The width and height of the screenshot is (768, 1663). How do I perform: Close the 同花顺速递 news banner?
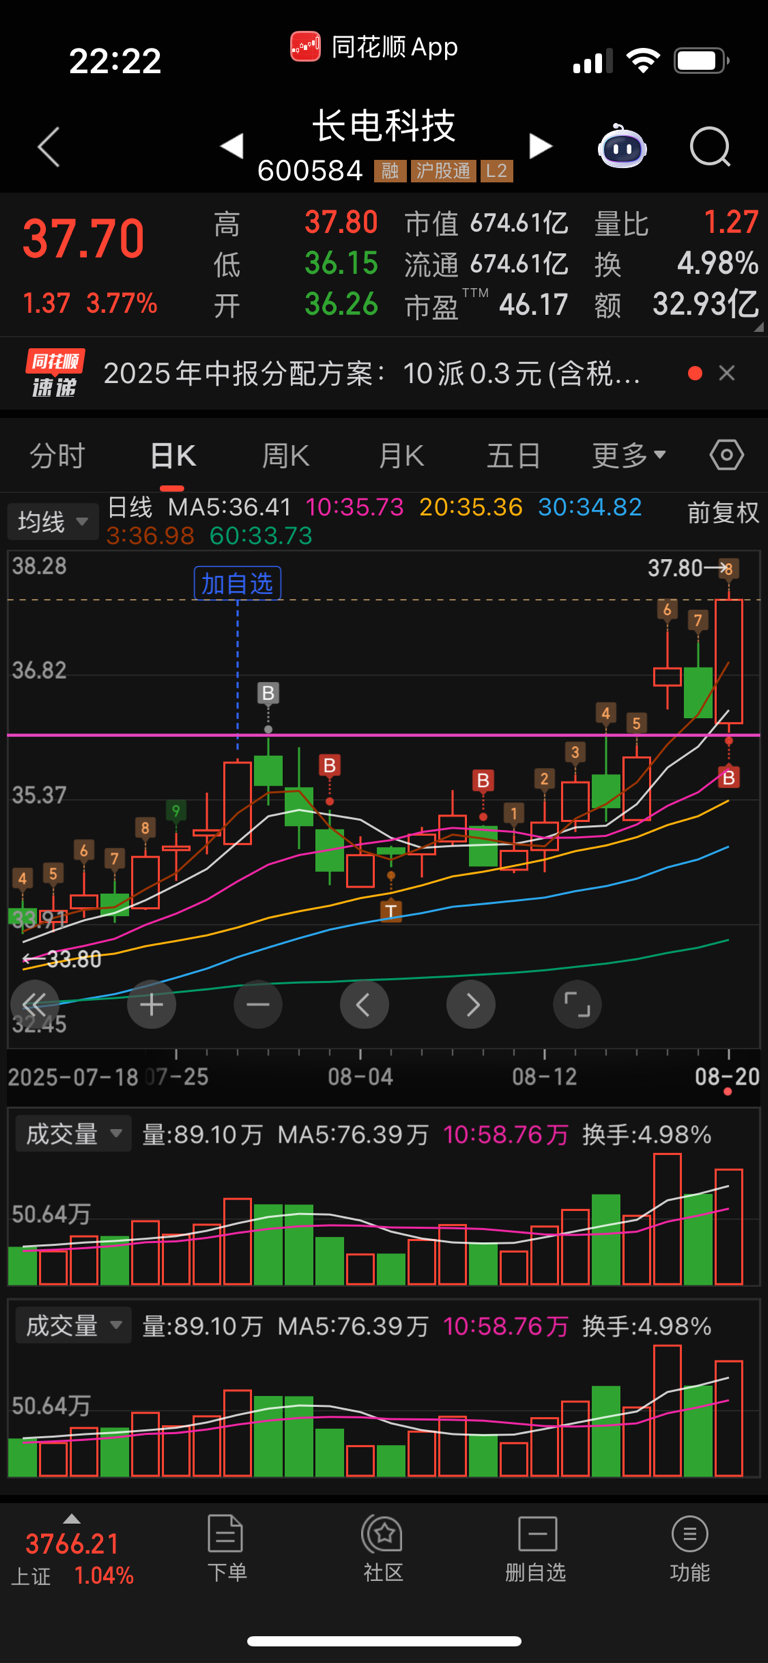[727, 373]
